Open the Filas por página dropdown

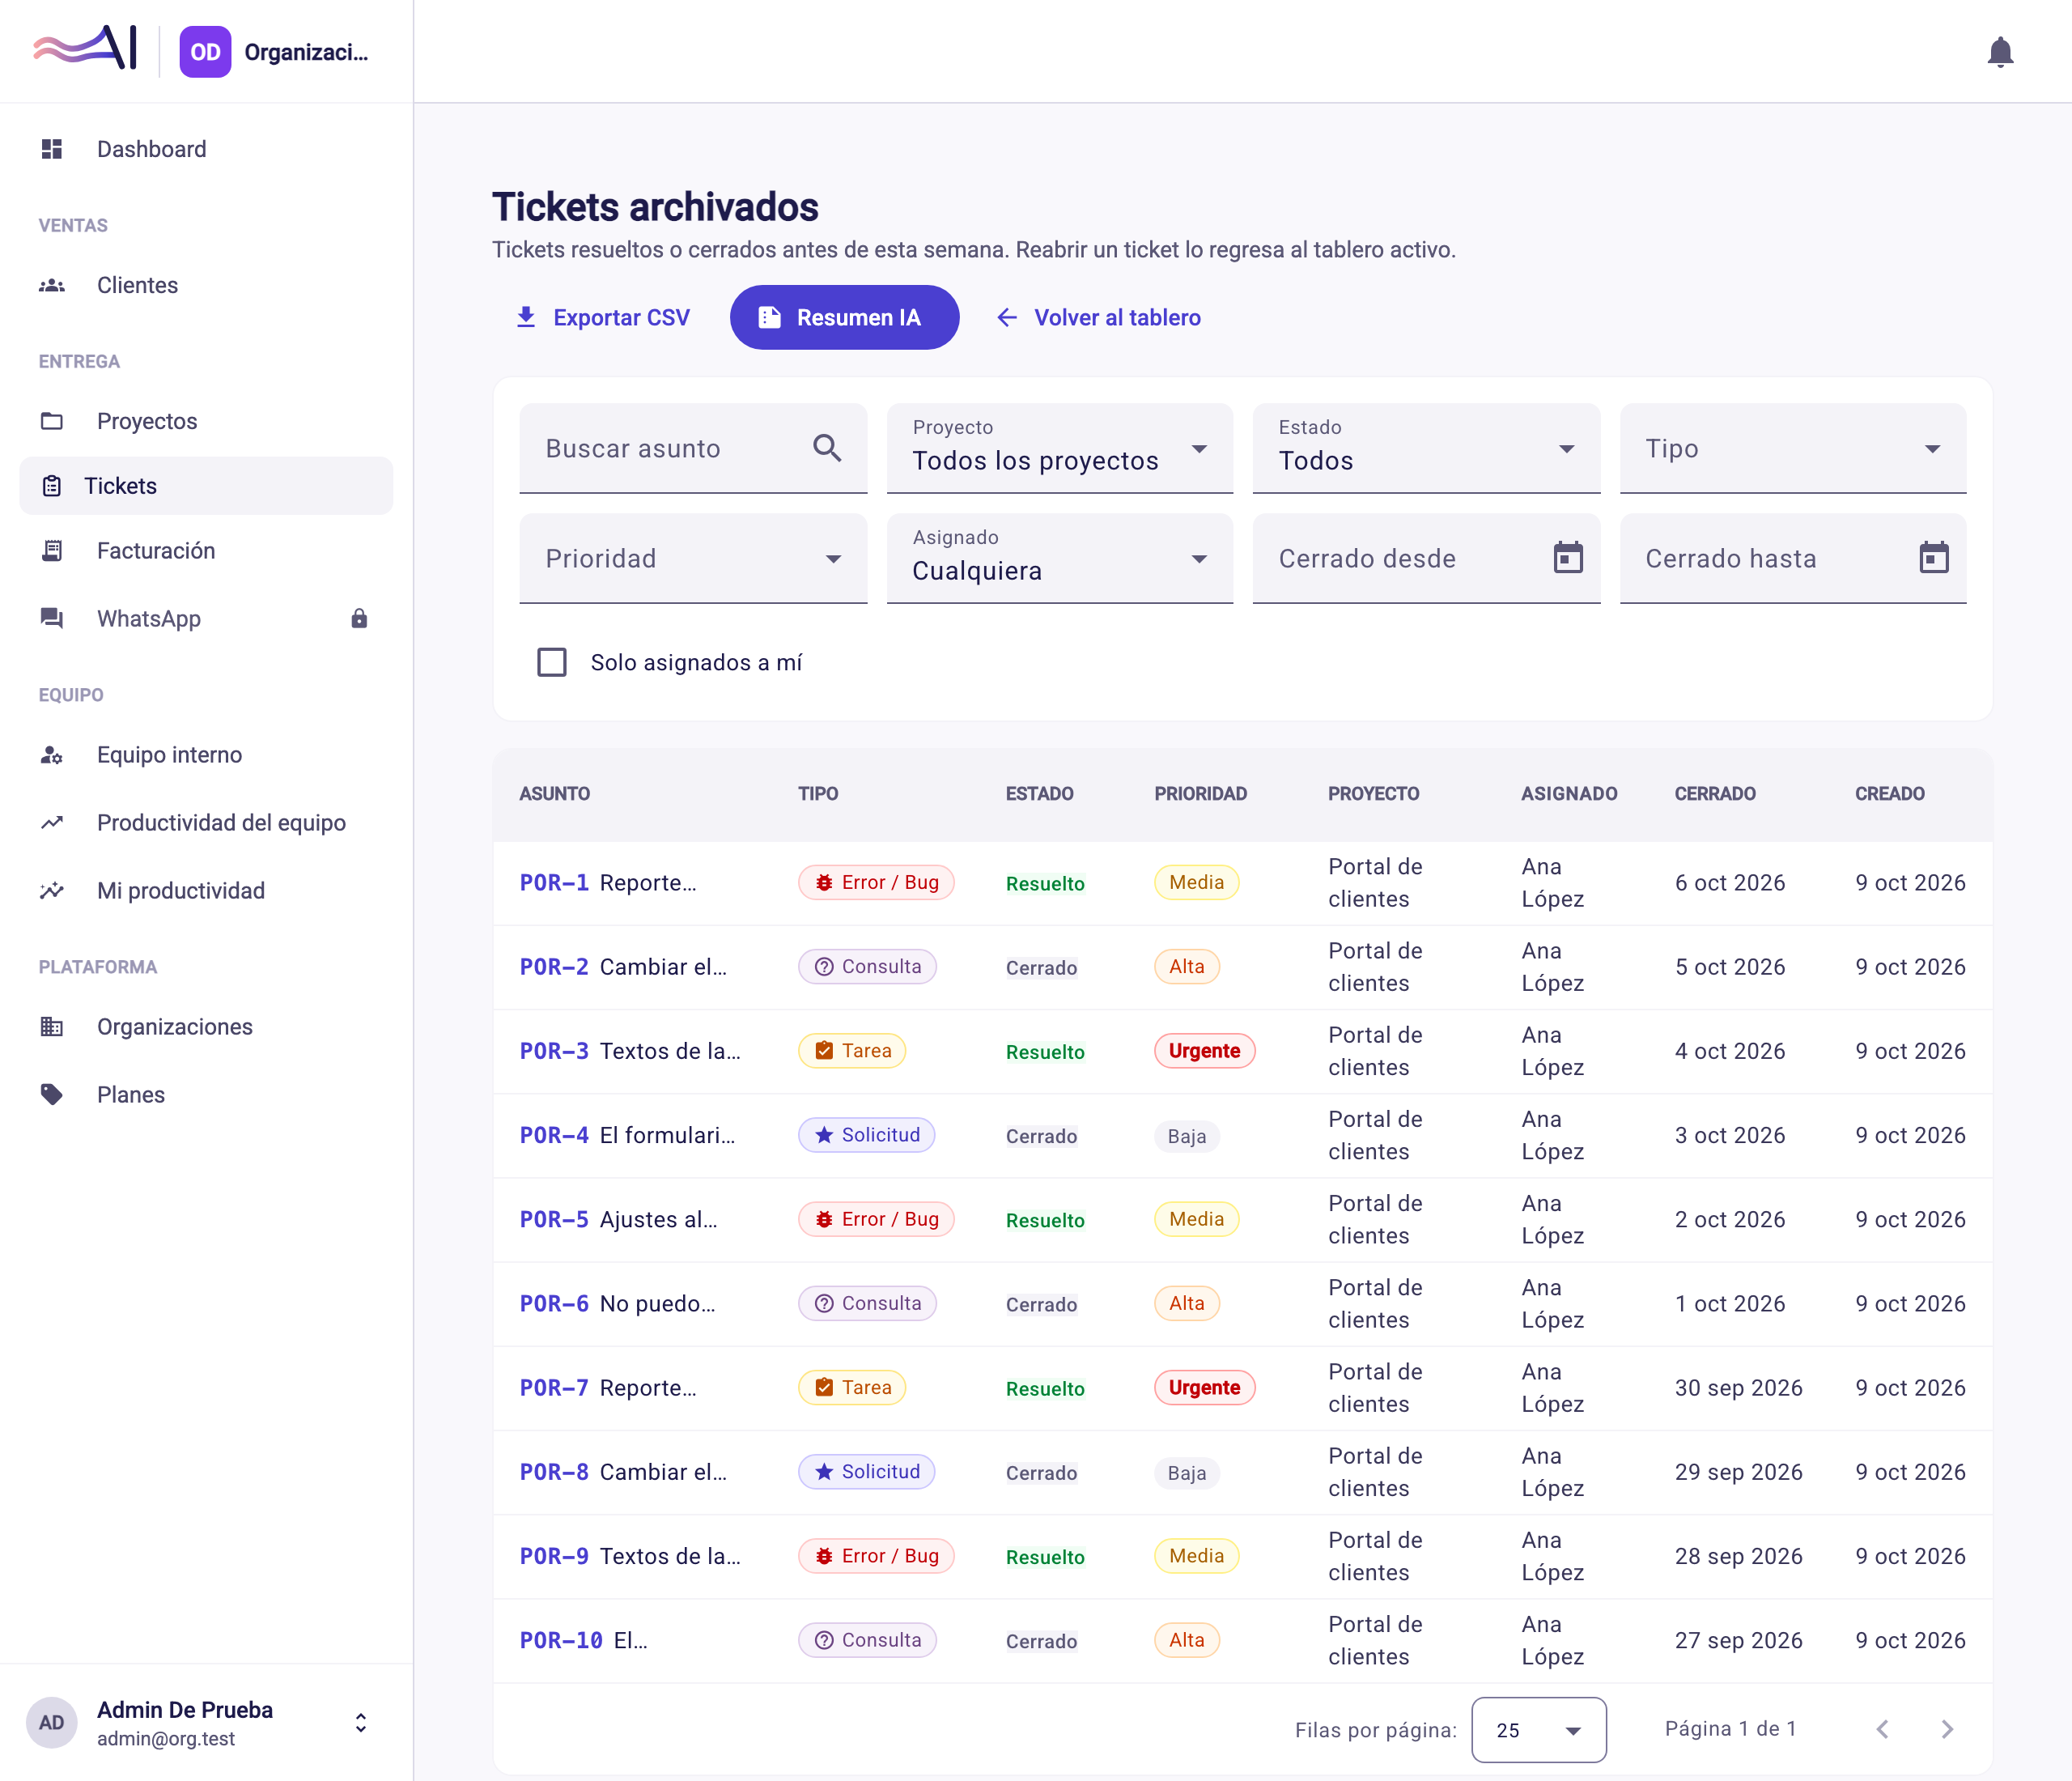[1538, 1729]
